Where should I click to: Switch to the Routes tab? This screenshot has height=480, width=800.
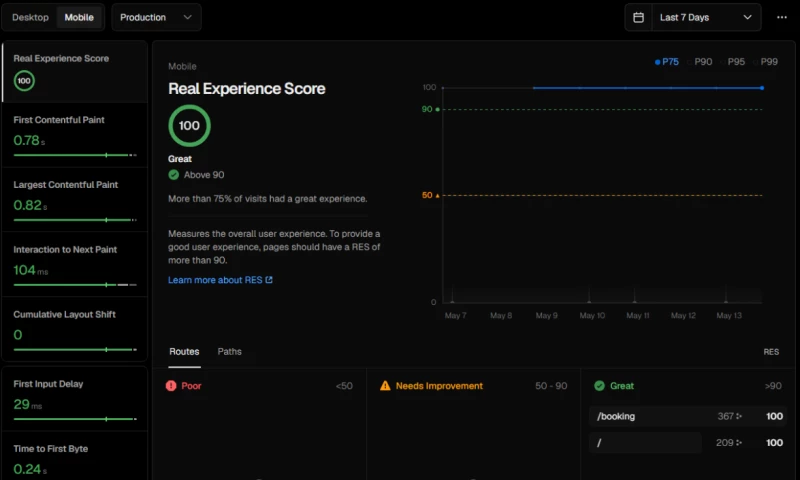[184, 352]
